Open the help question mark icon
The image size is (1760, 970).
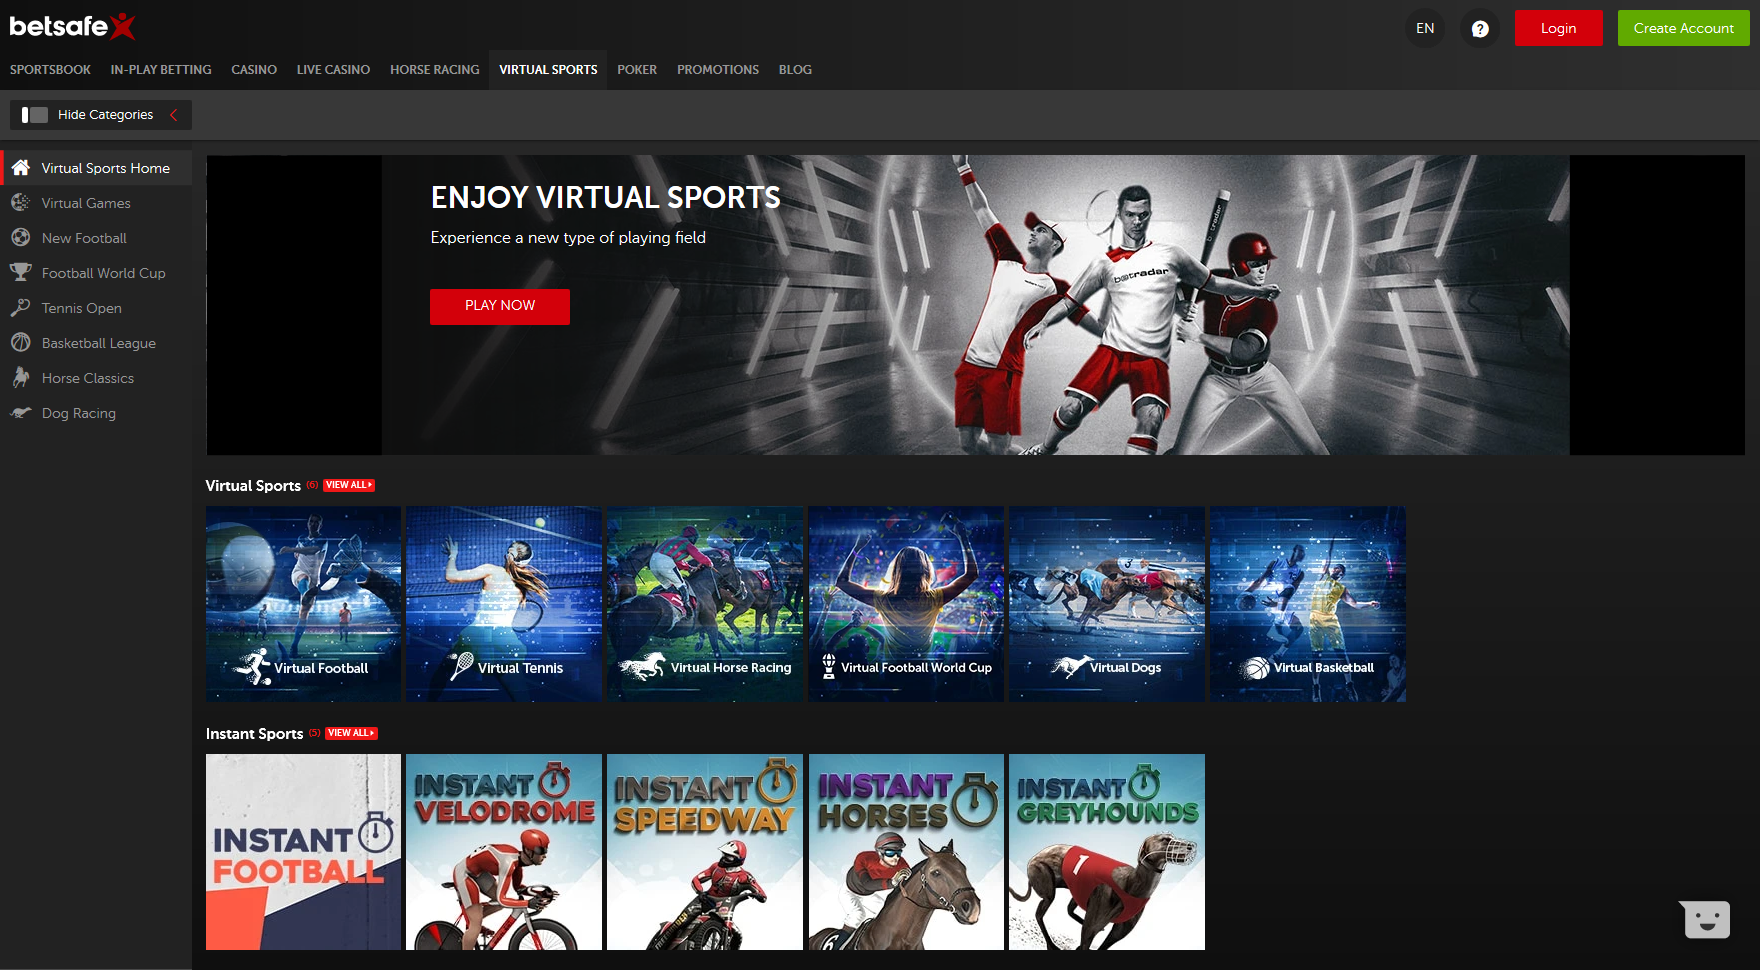click(x=1480, y=28)
